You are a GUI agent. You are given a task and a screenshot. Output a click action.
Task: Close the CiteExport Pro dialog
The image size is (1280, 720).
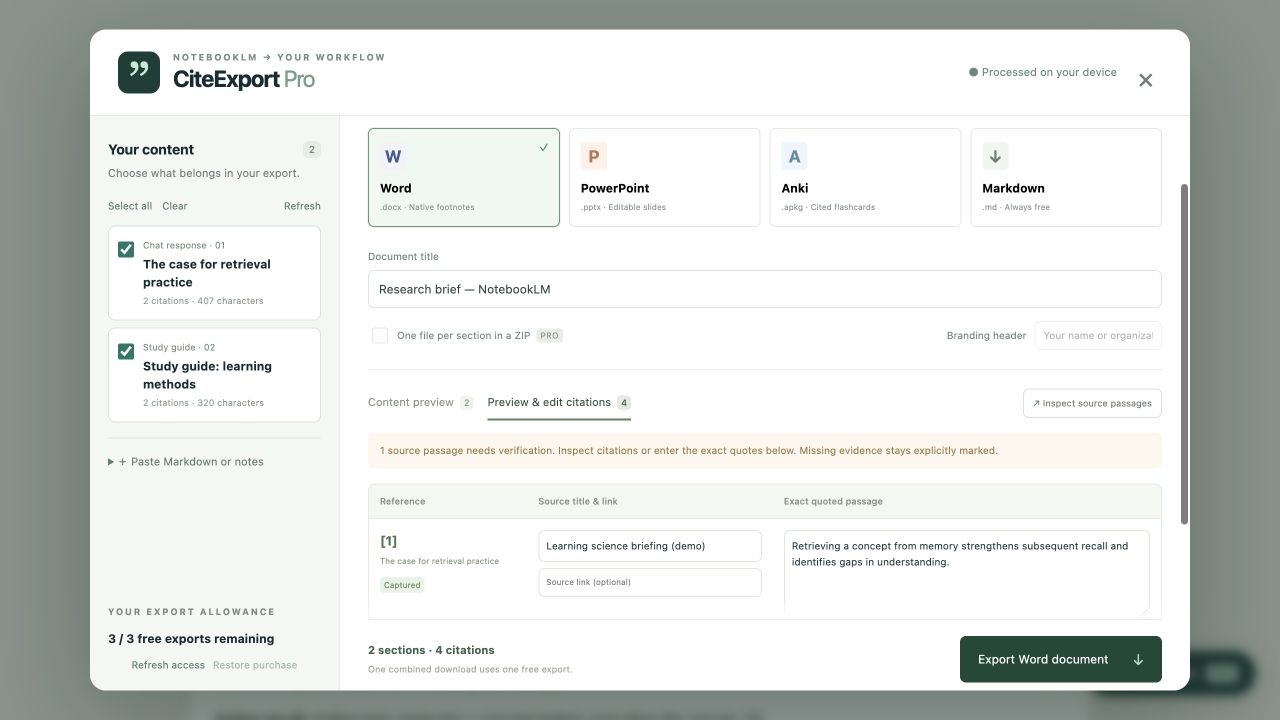(x=1146, y=80)
